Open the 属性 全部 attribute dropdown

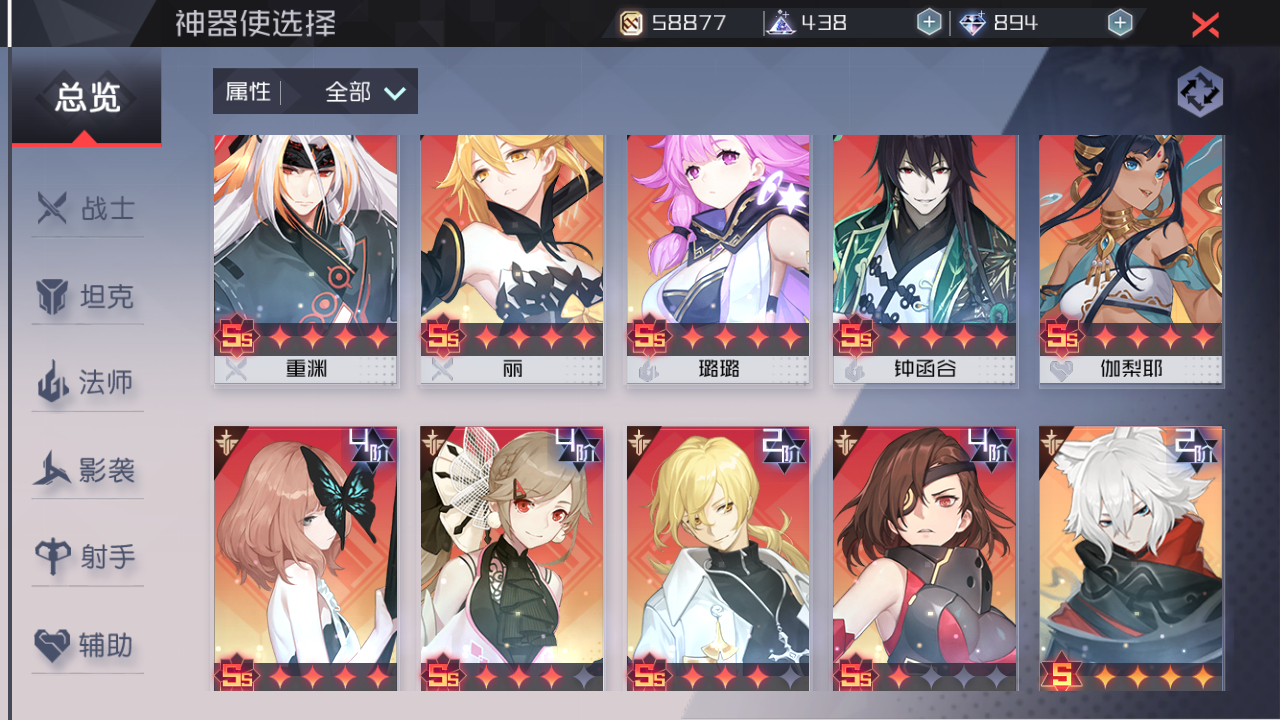pyautogui.click(x=315, y=92)
